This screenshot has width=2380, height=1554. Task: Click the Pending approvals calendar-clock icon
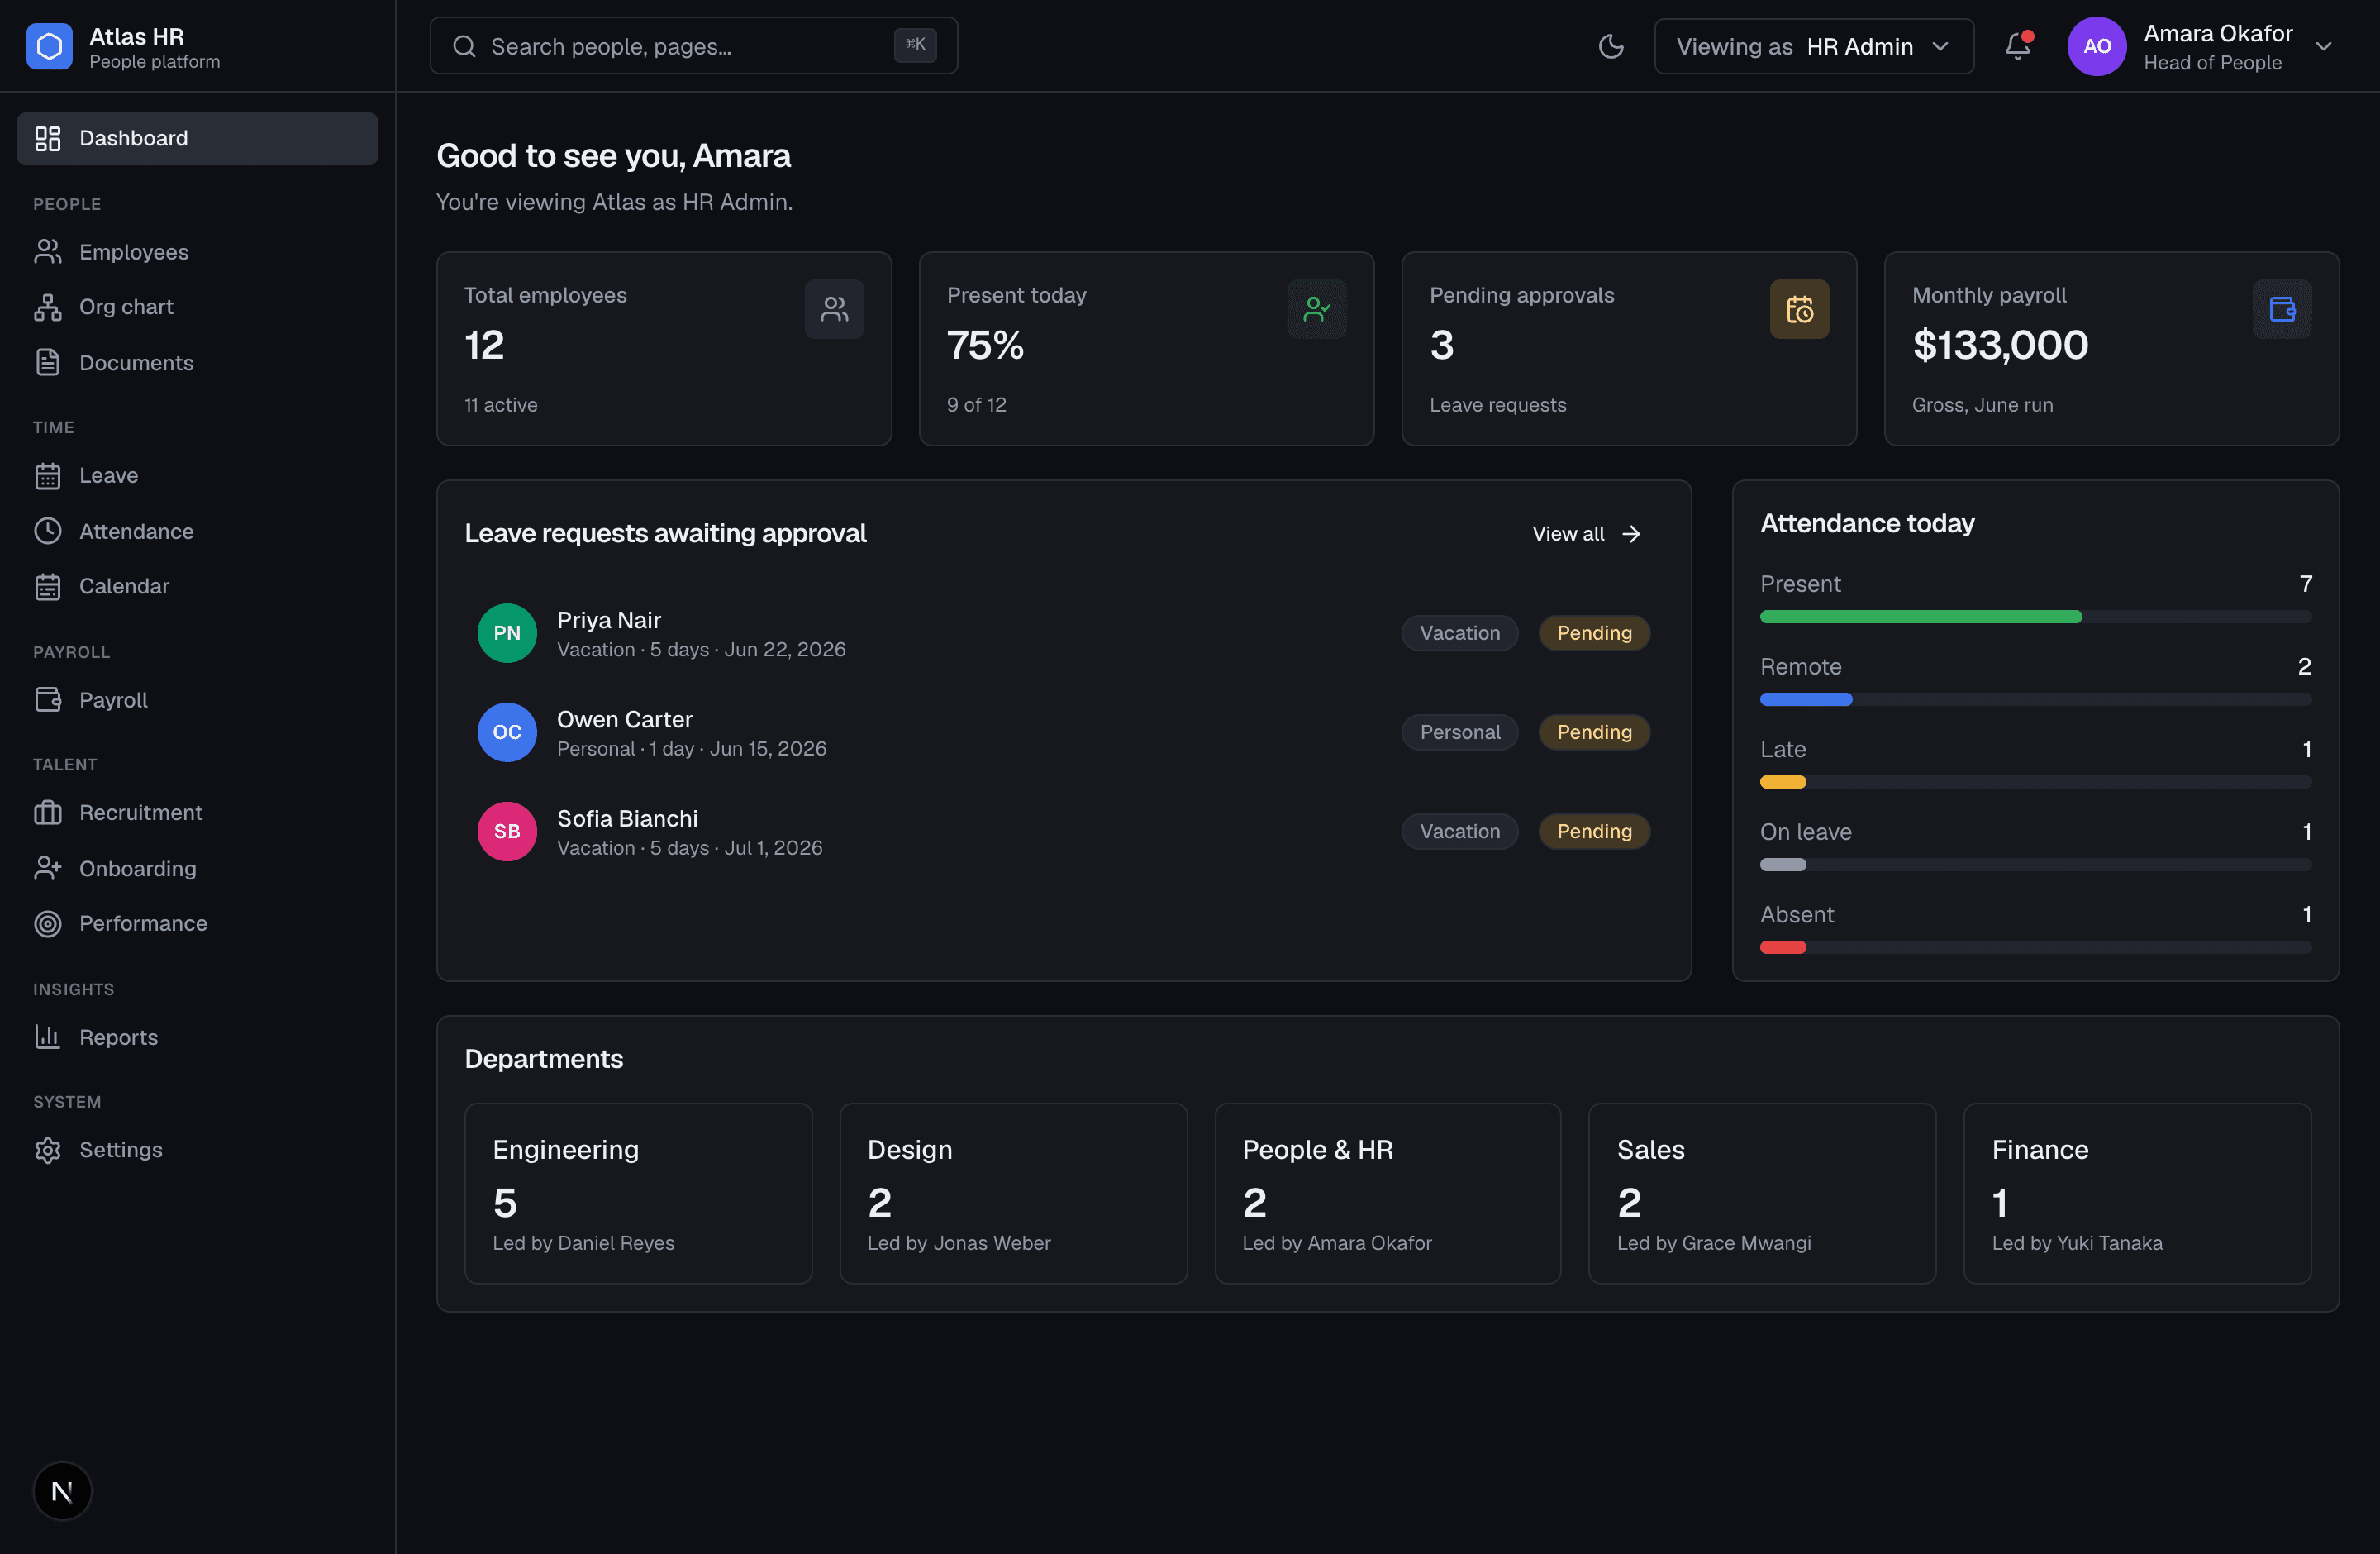click(x=1799, y=309)
